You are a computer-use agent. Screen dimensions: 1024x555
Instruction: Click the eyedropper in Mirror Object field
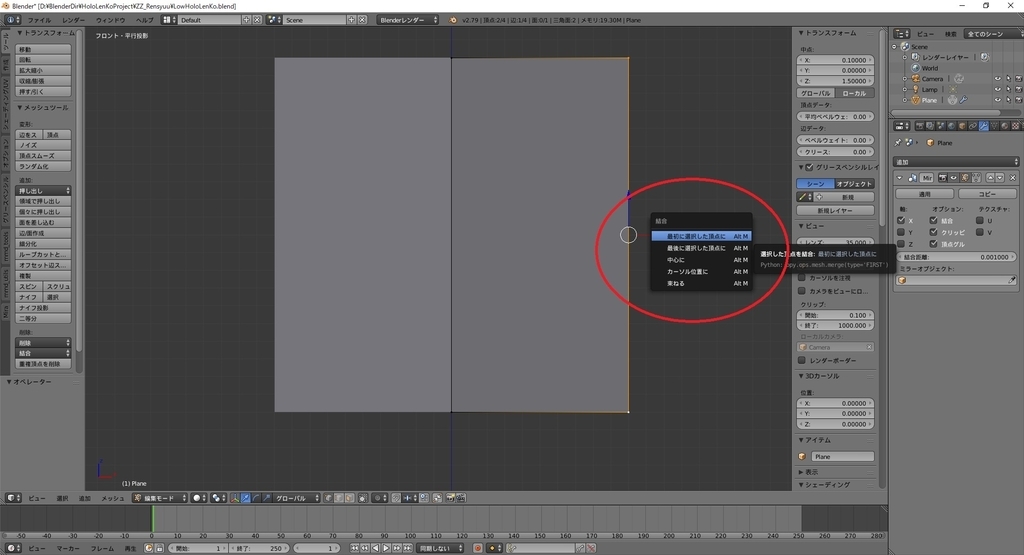[x=1012, y=280]
